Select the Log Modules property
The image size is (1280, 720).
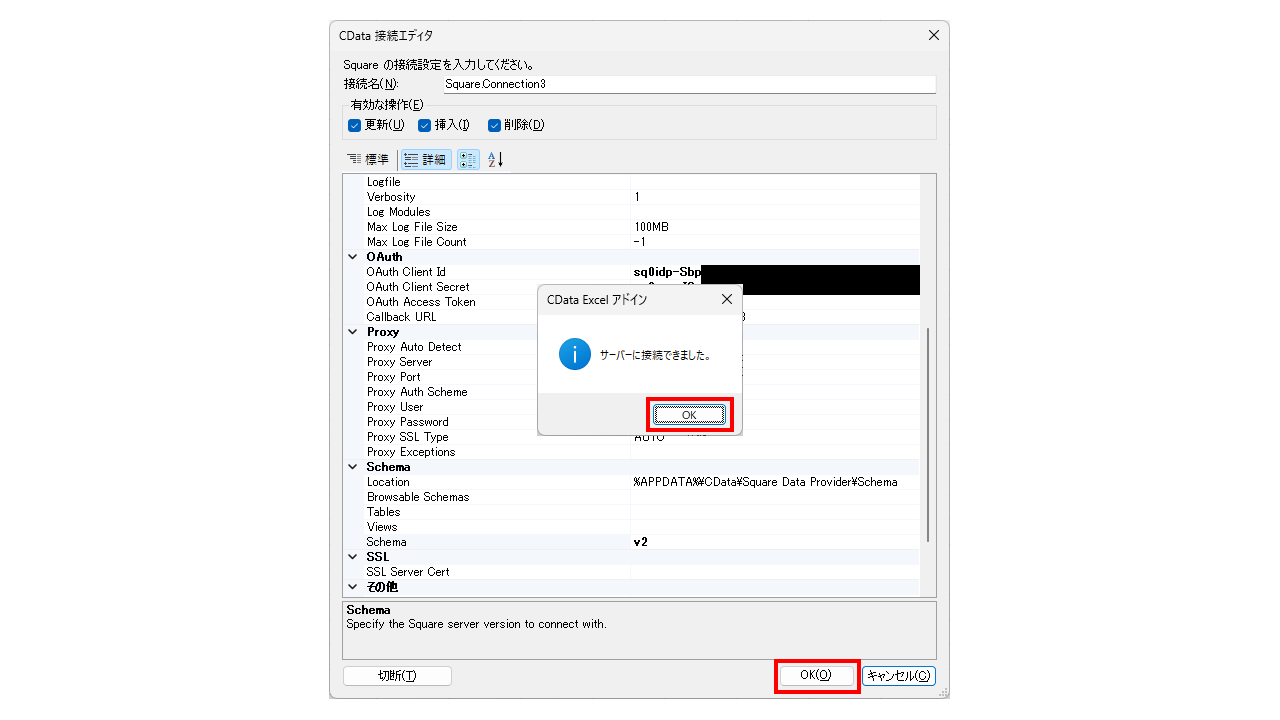(398, 212)
